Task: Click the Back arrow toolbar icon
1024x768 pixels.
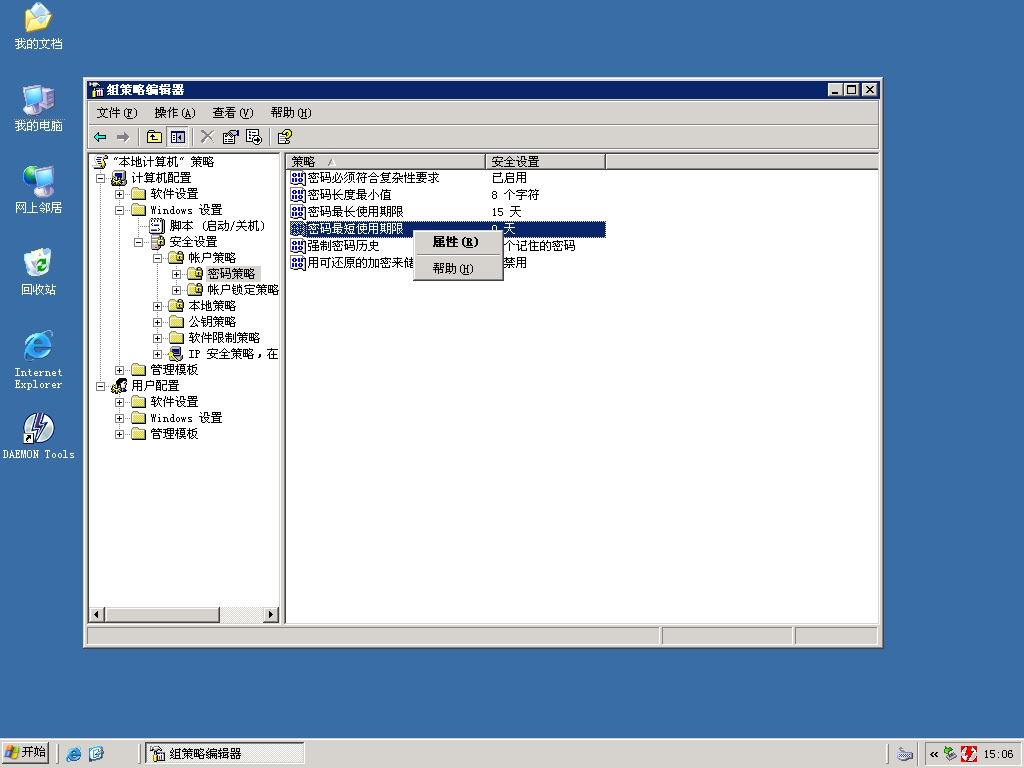Action: point(100,136)
